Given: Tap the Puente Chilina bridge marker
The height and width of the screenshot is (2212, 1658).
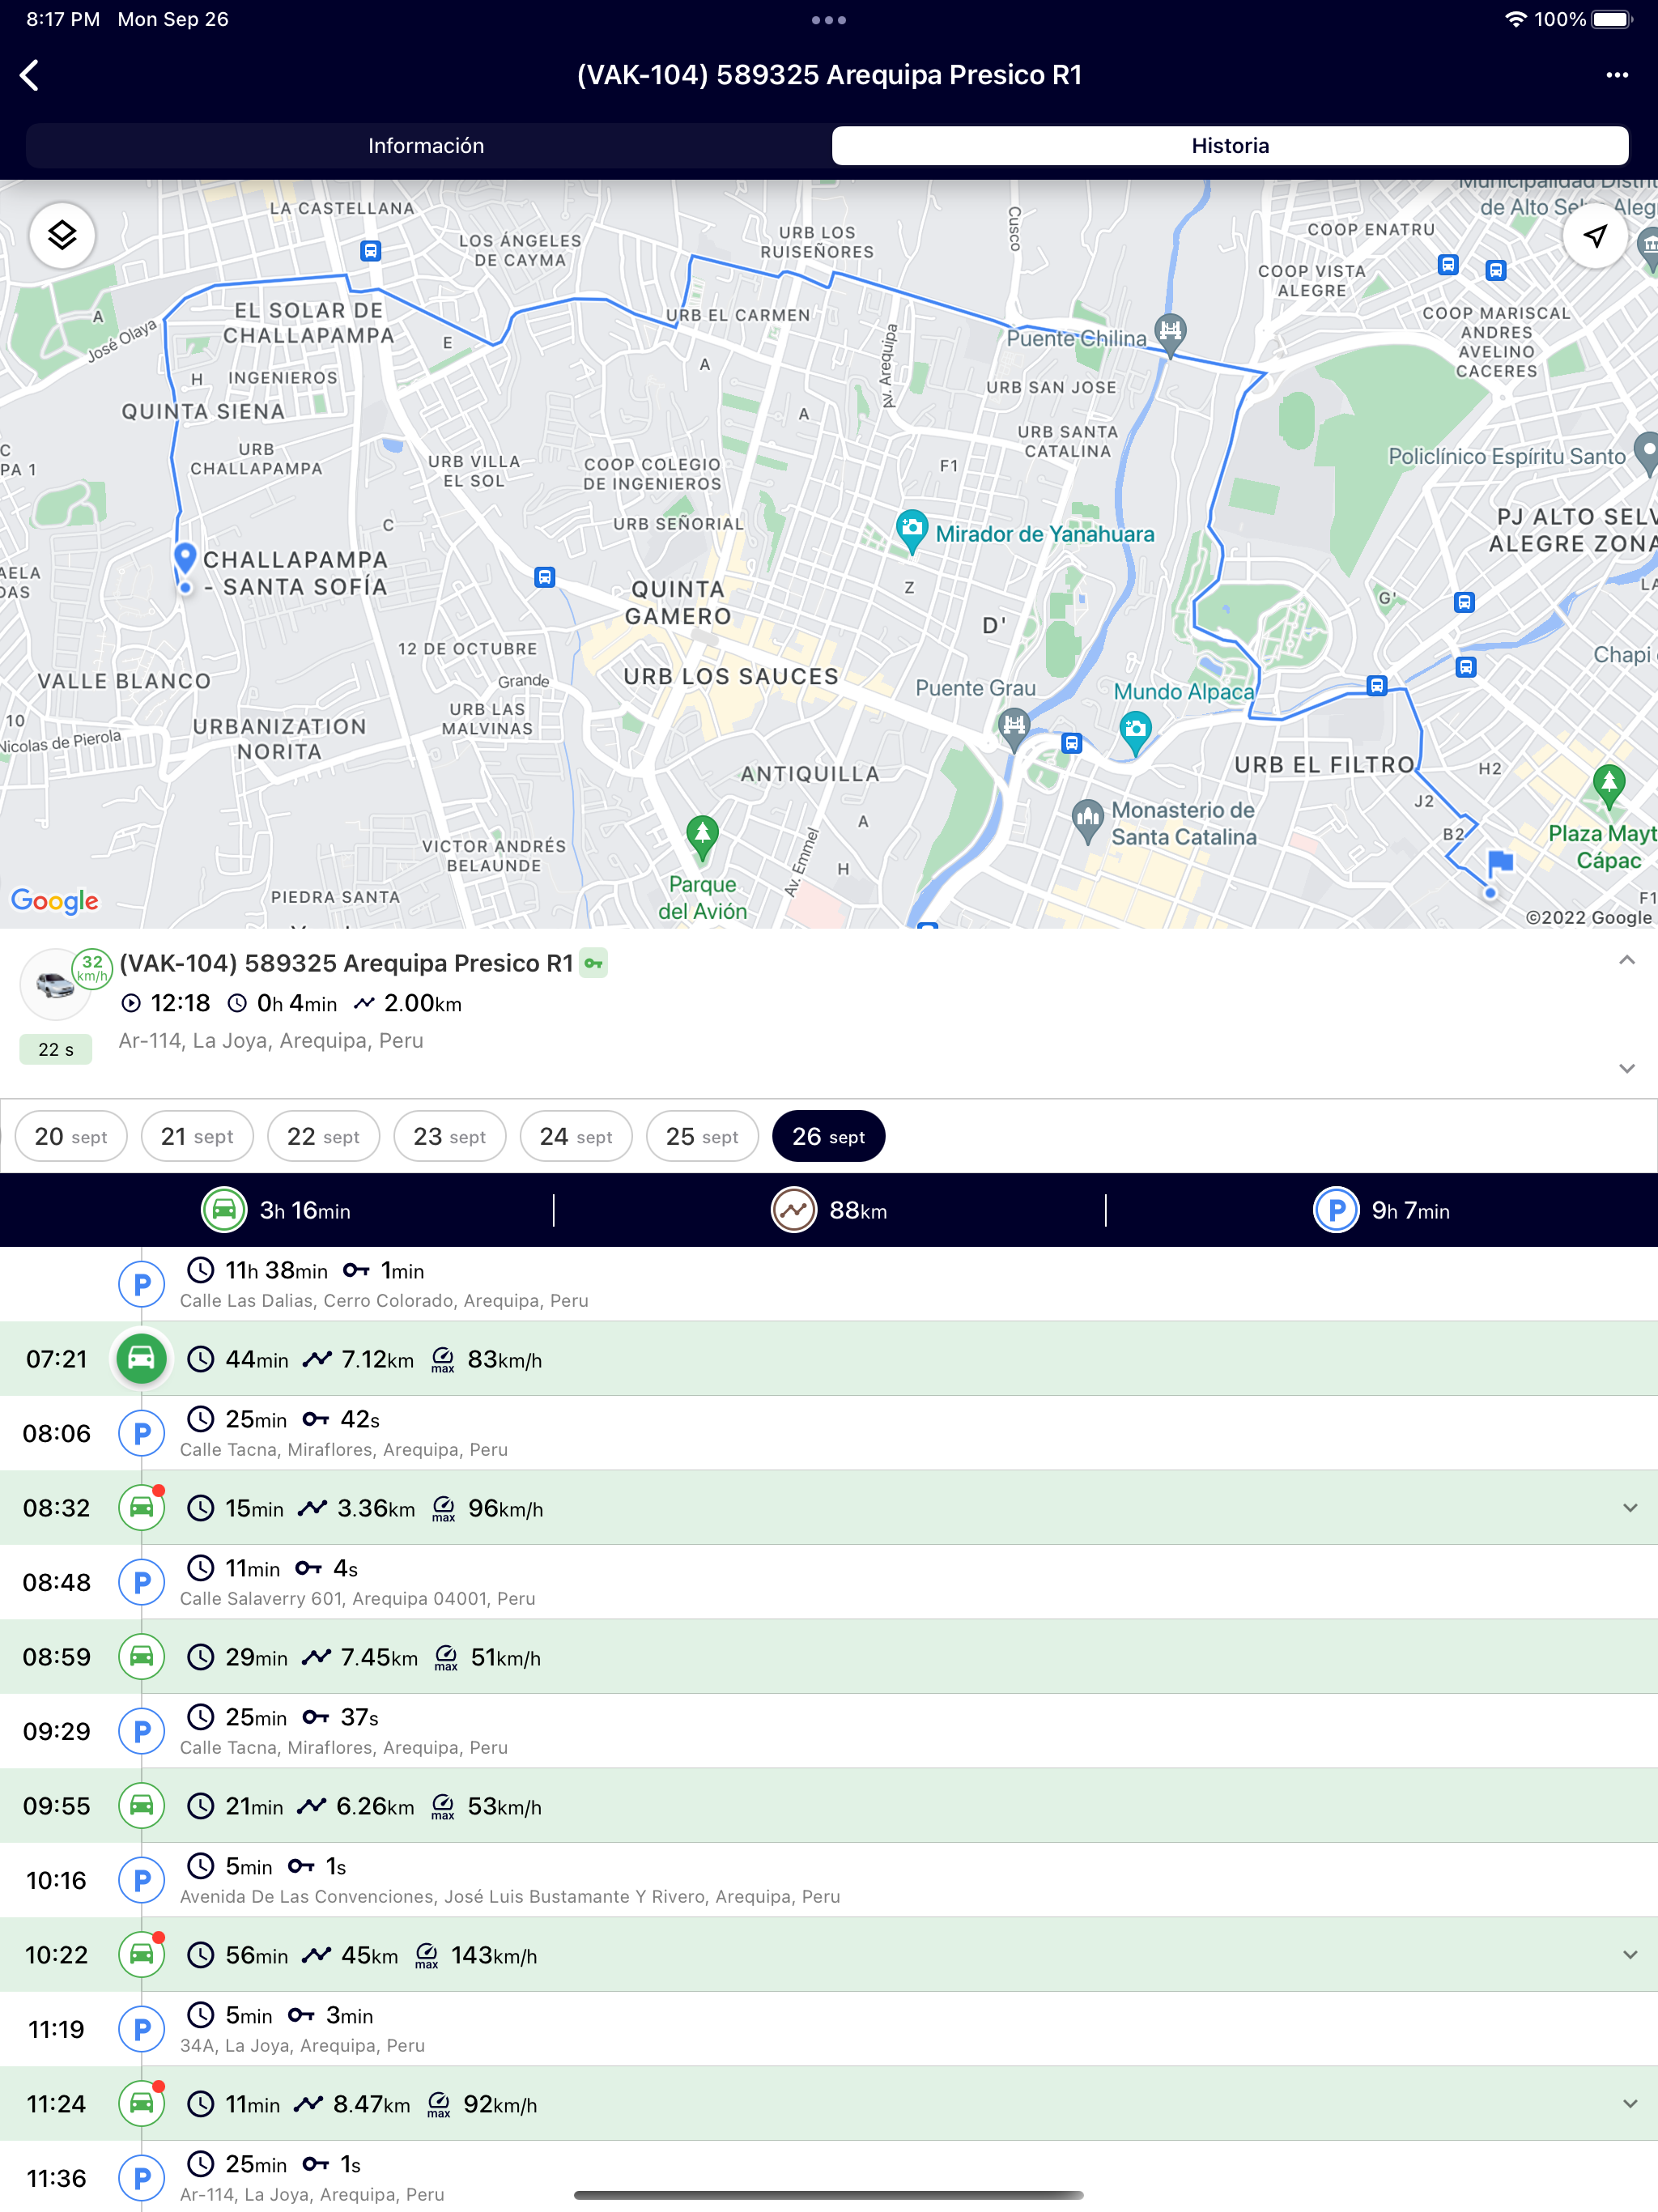Looking at the screenshot, I should click(x=1170, y=334).
